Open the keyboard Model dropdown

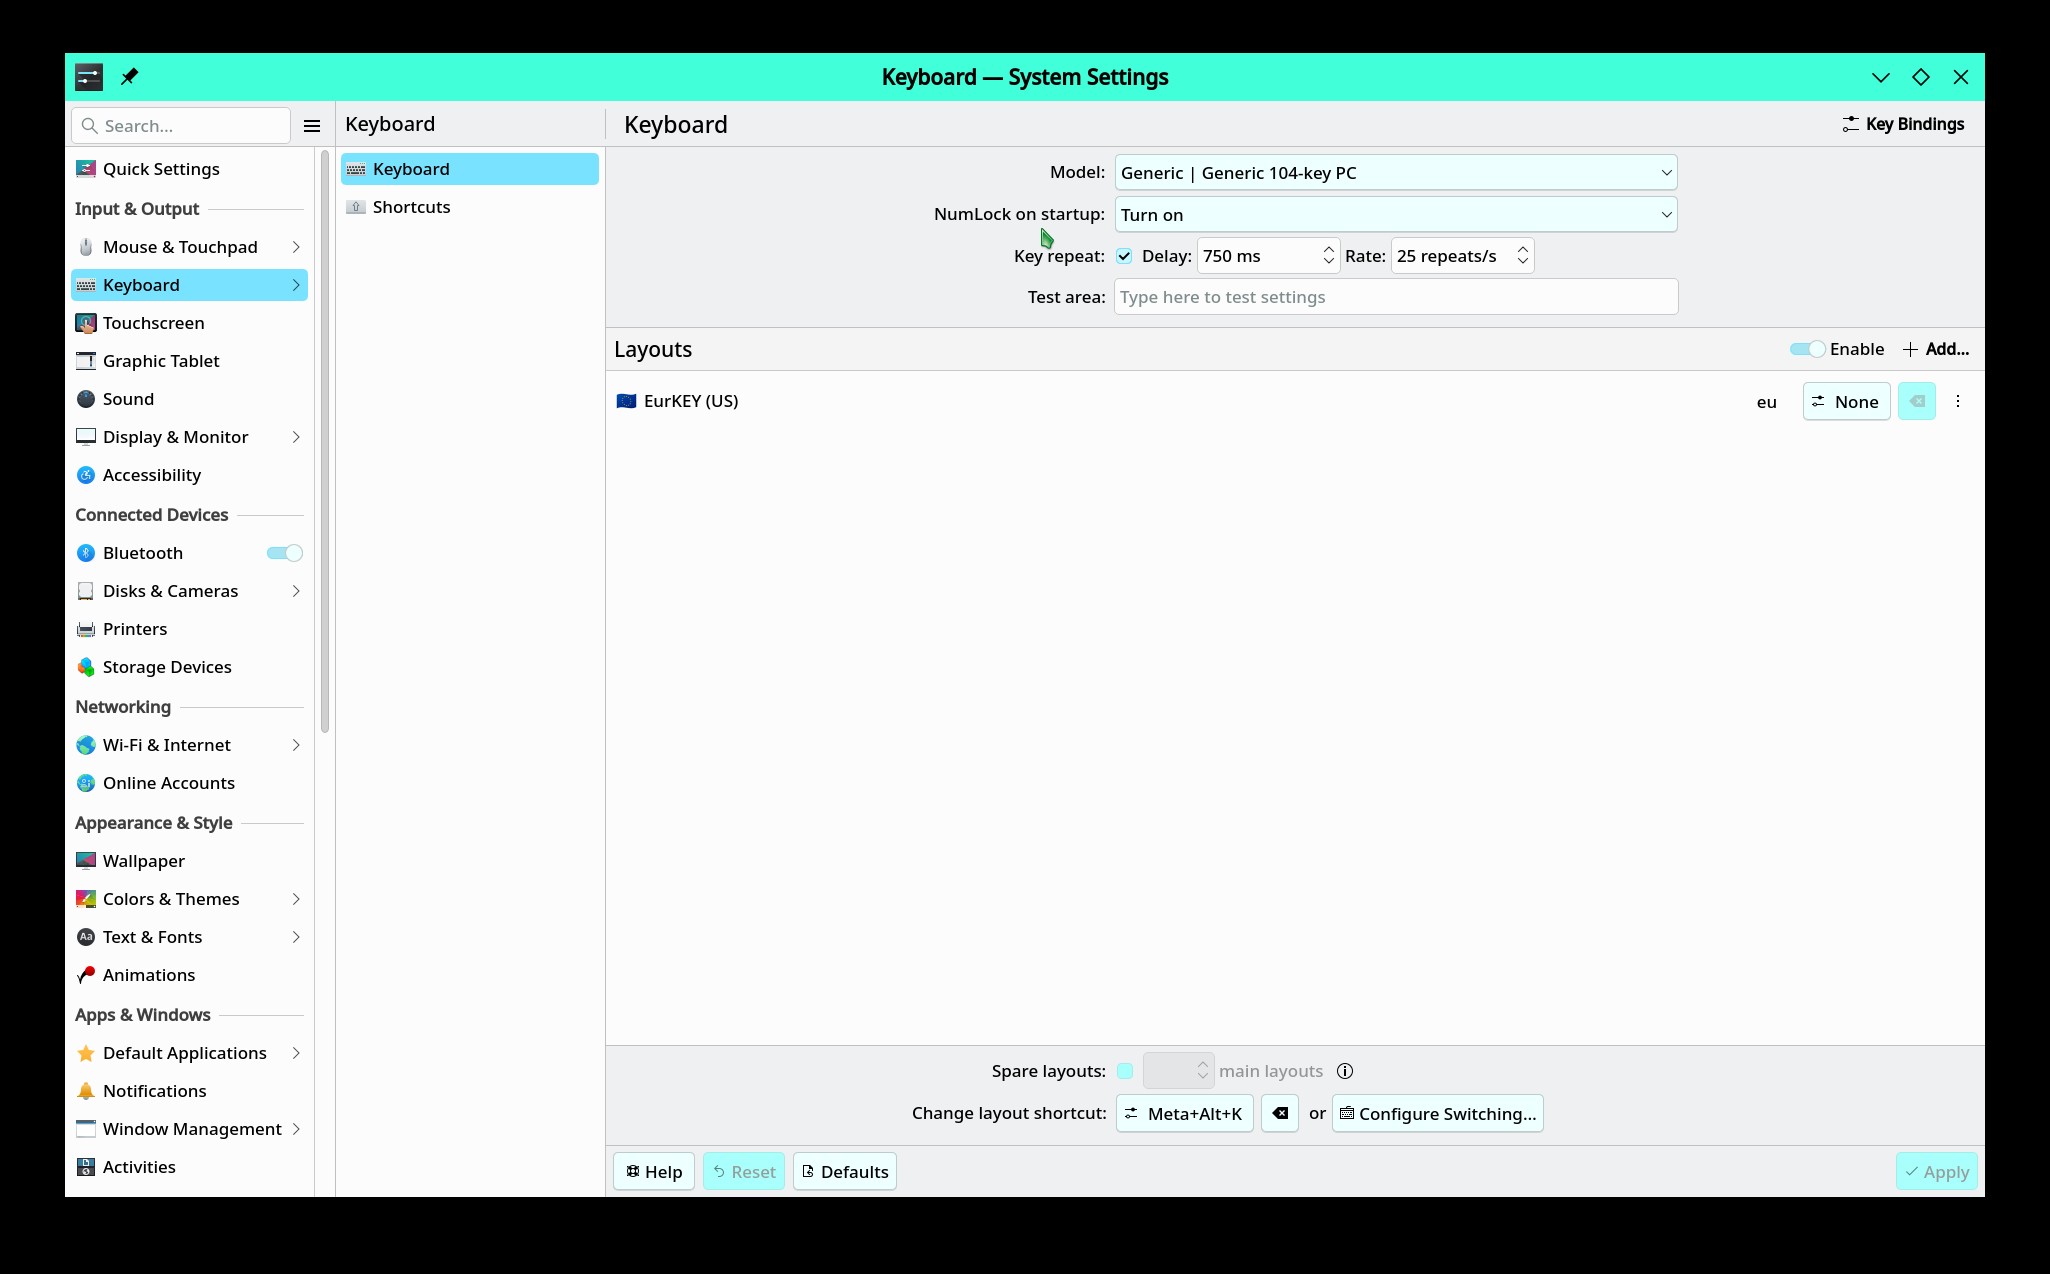(1396, 173)
